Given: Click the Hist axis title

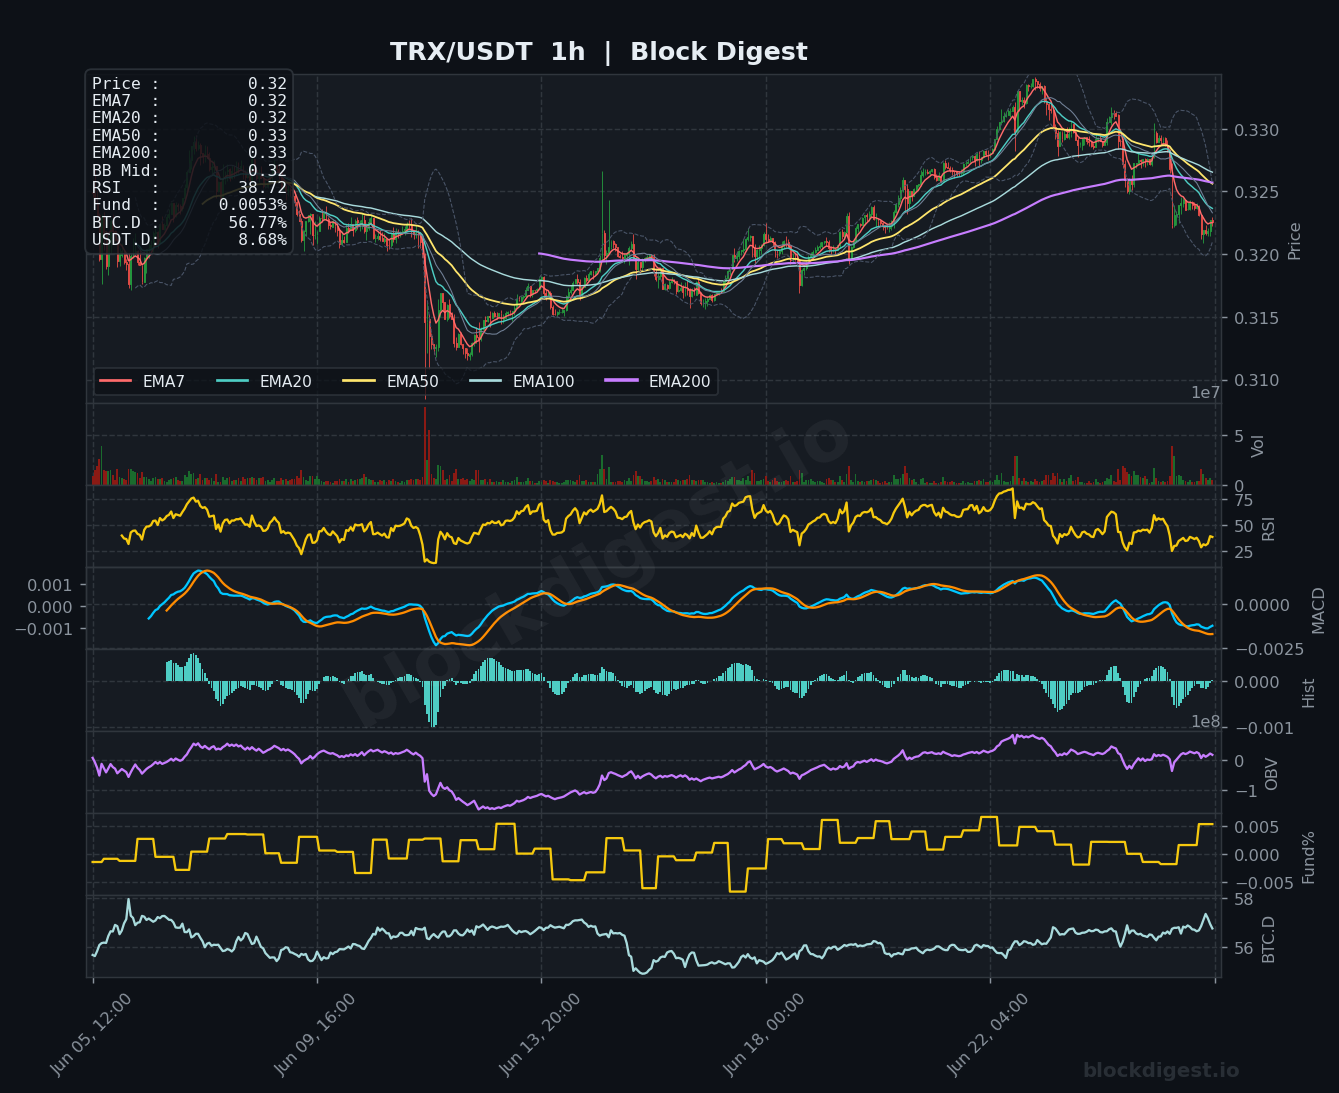Looking at the screenshot, I should (1309, 693).
